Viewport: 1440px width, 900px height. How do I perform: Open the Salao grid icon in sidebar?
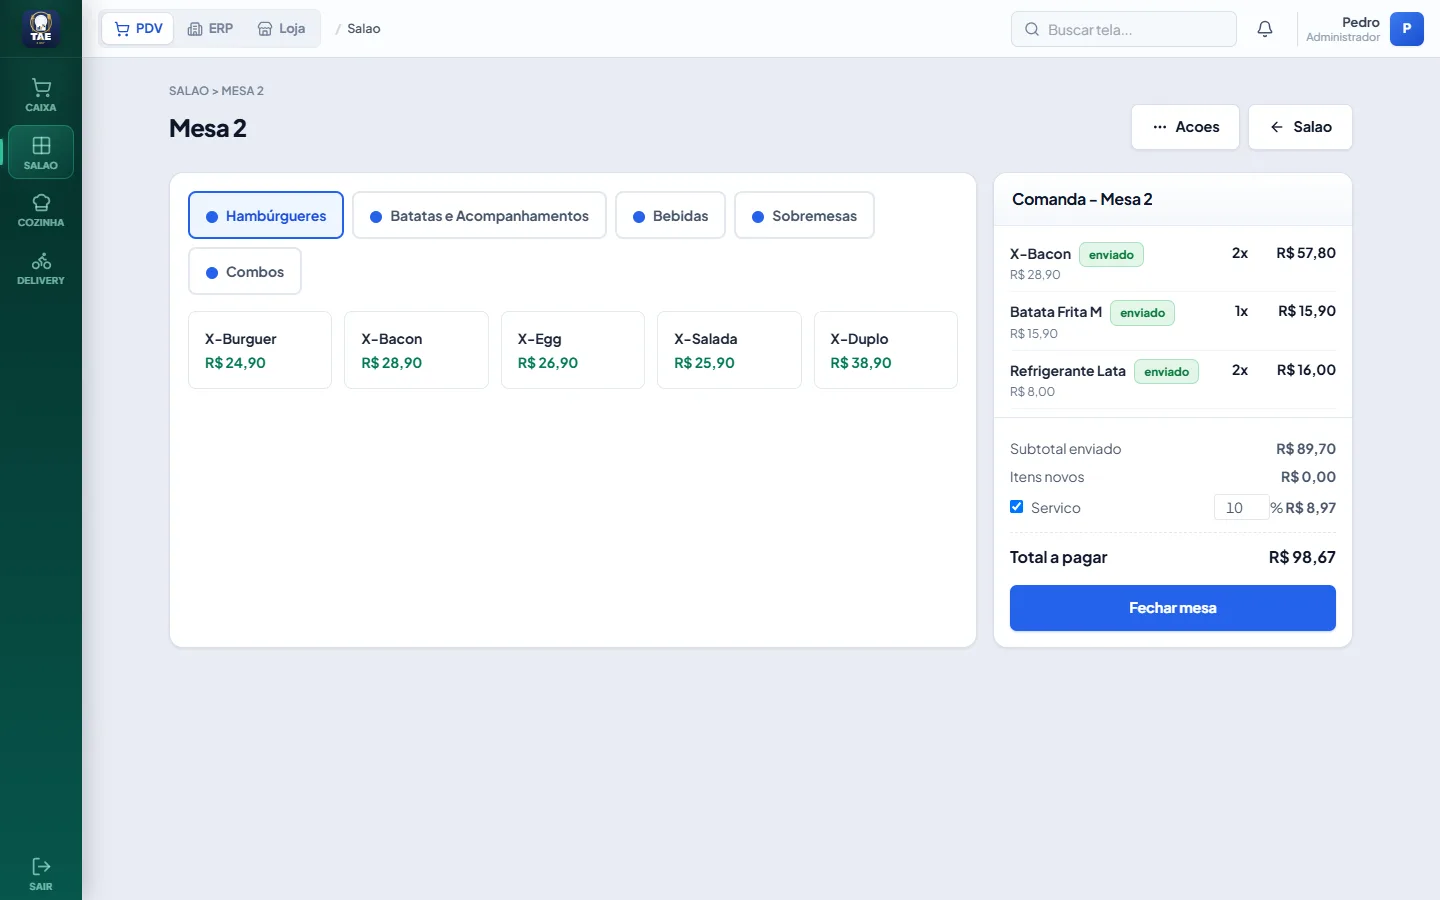click(x=41, y=146)
